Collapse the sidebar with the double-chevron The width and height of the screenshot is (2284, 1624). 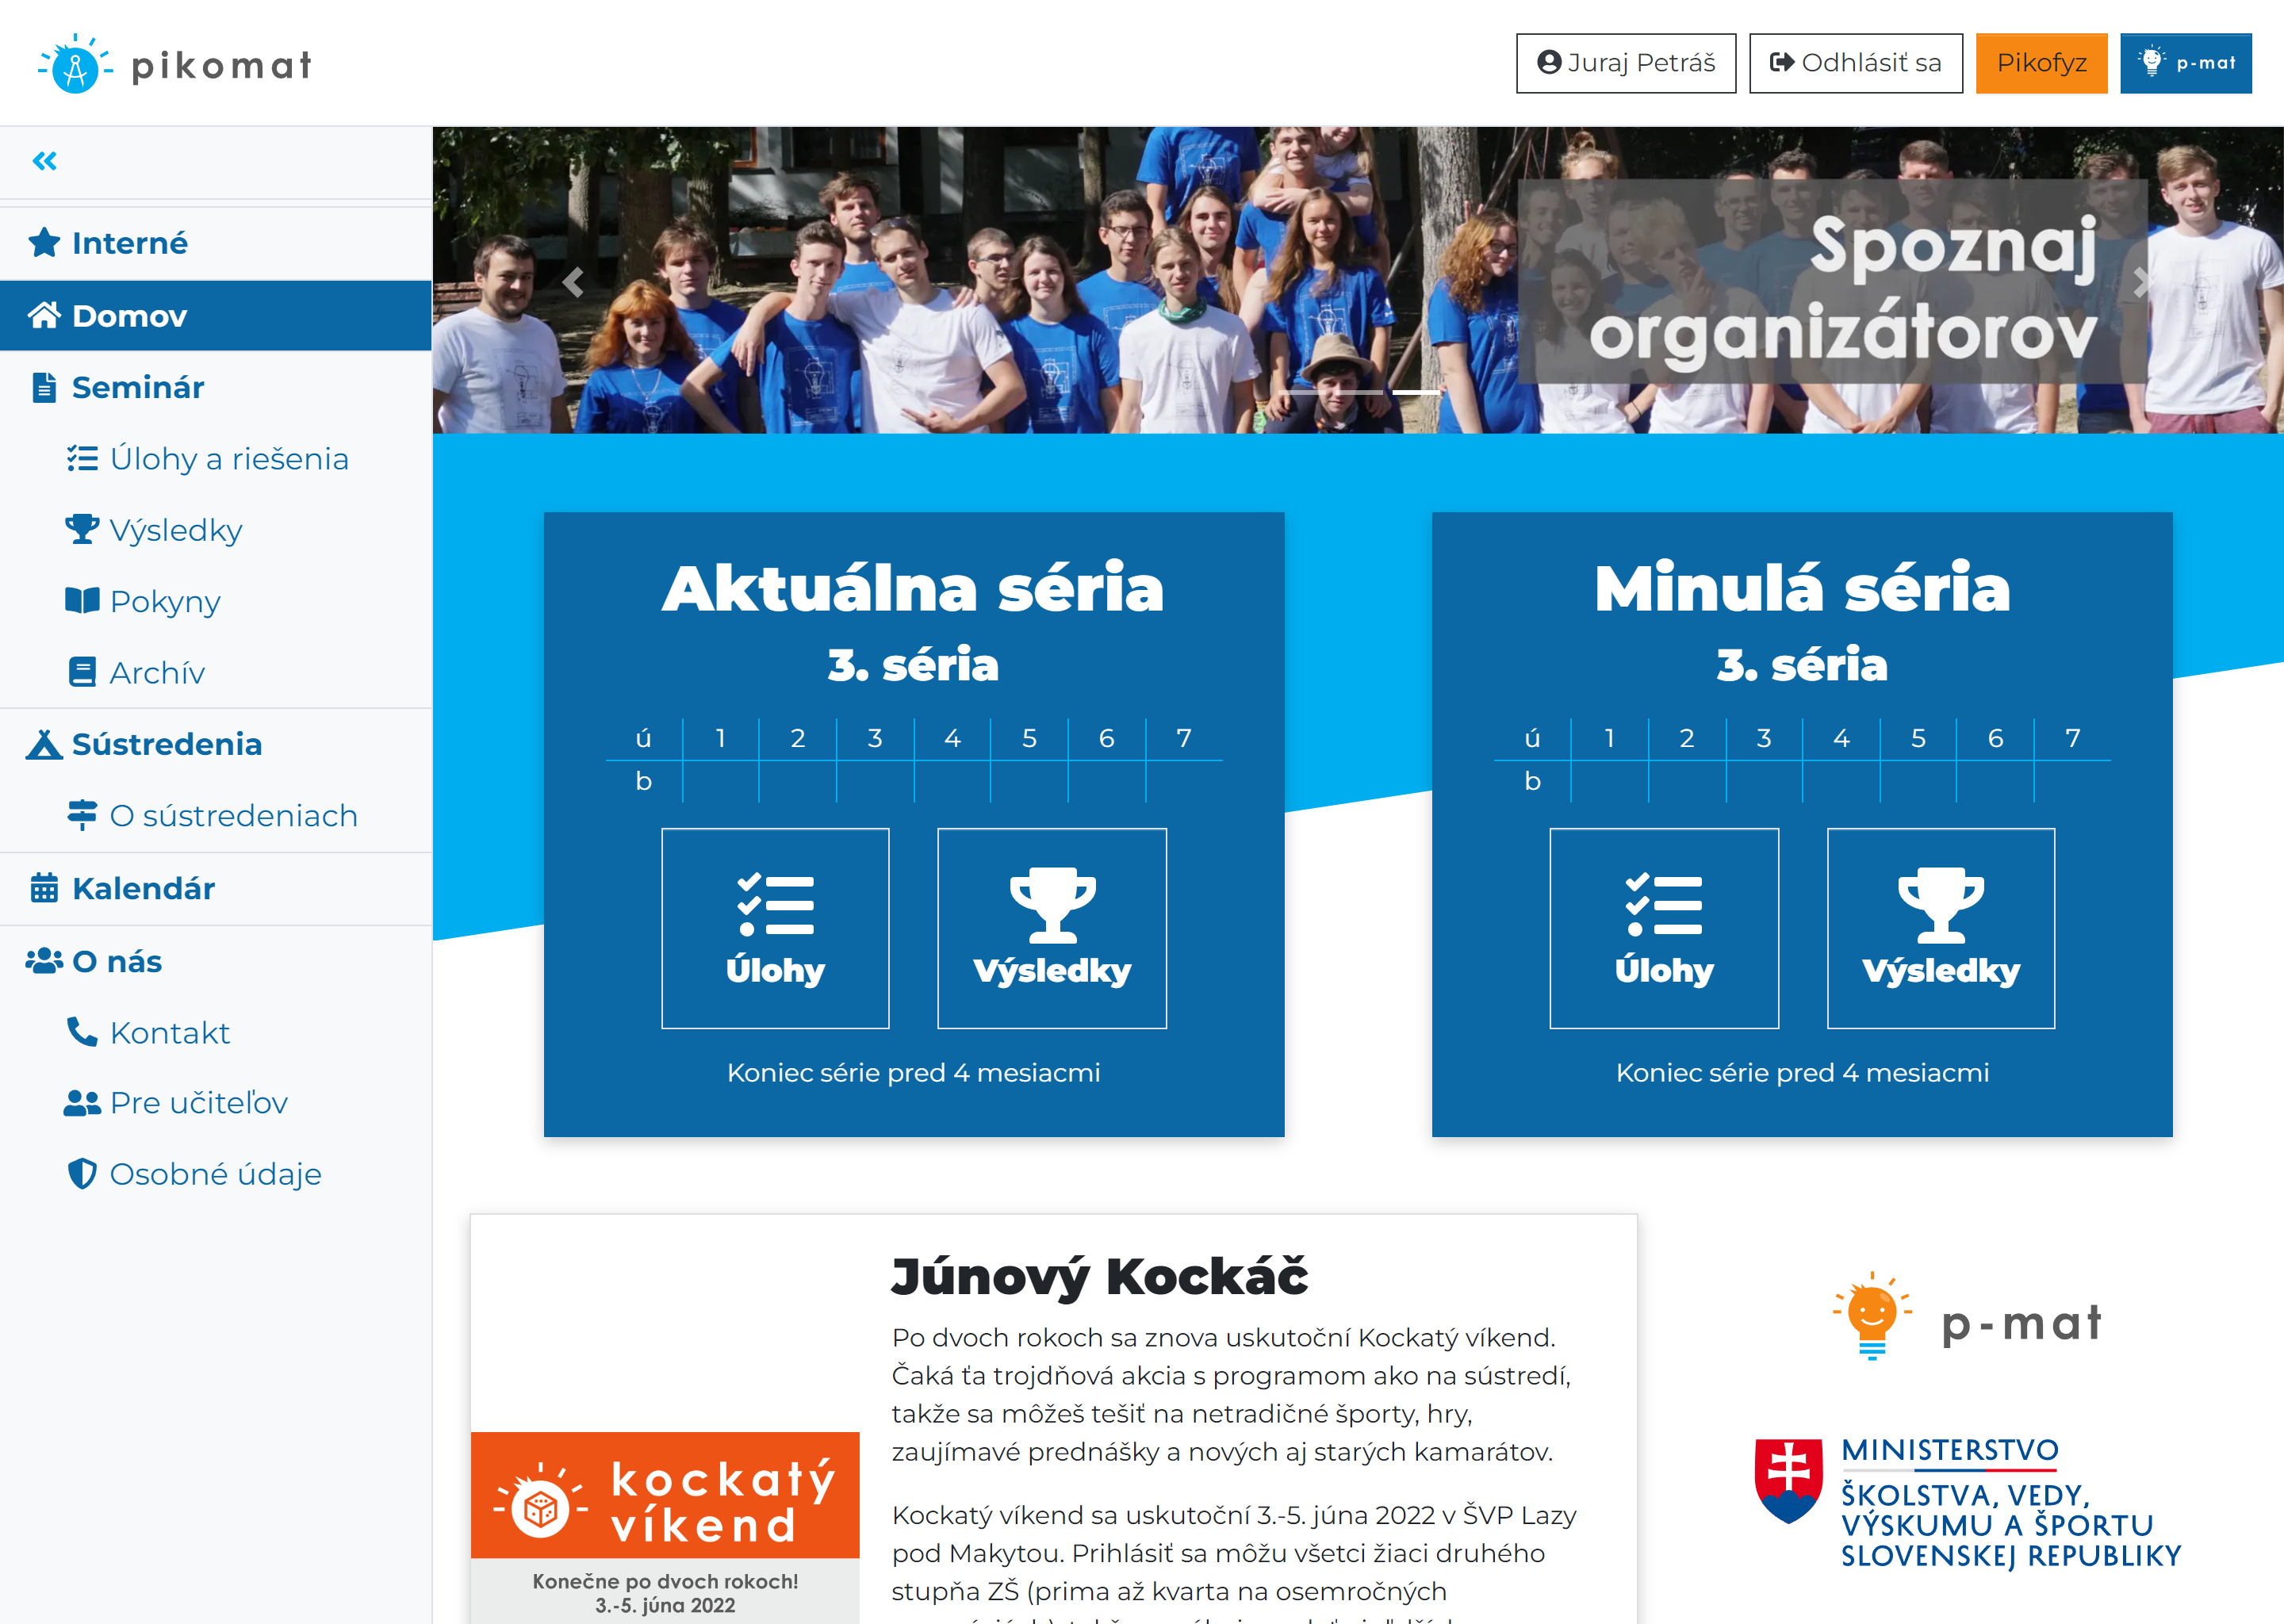[44, 161]
